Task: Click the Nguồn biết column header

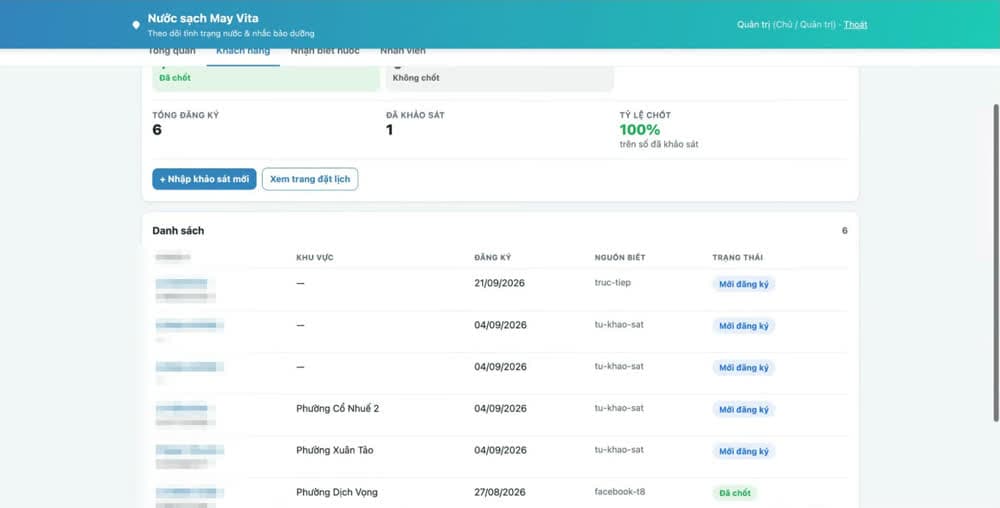Action: coord(620,258)
